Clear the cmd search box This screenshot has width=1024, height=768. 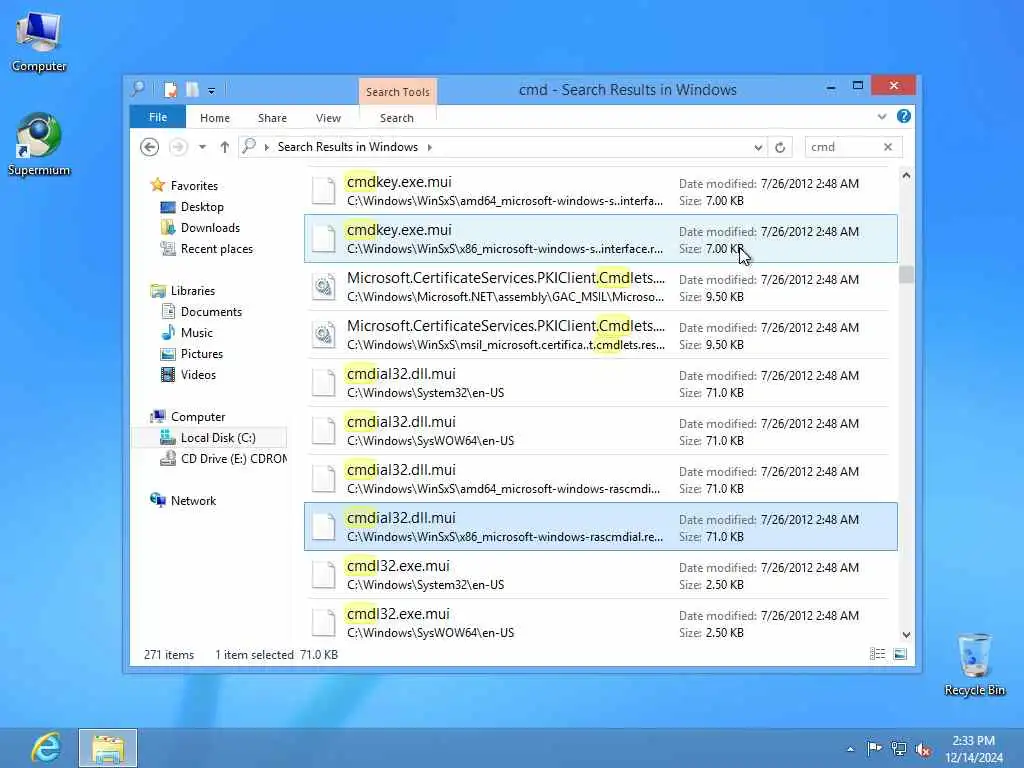click(x=888, y=147)
